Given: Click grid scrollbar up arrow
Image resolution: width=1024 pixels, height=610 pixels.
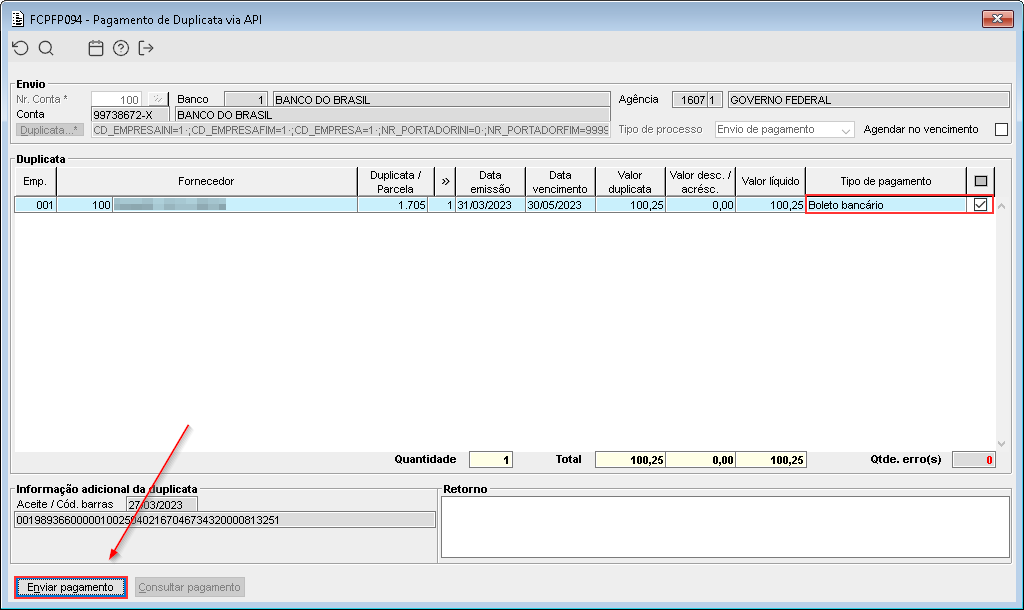Looking at the screenshot, I should pyautogui.click(x=1001, y=206).
